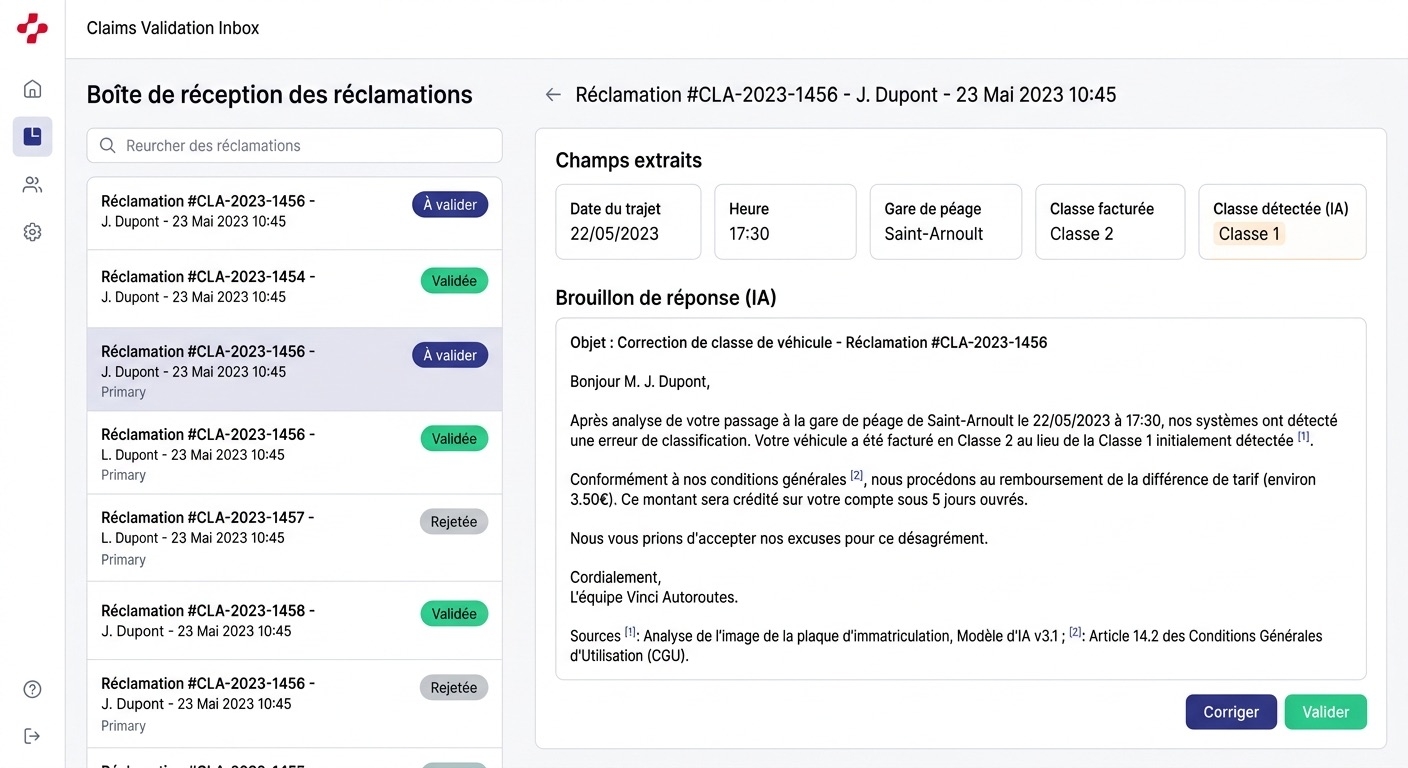Click the logout icon in sidebar
1408x768 pixels.
32,736
